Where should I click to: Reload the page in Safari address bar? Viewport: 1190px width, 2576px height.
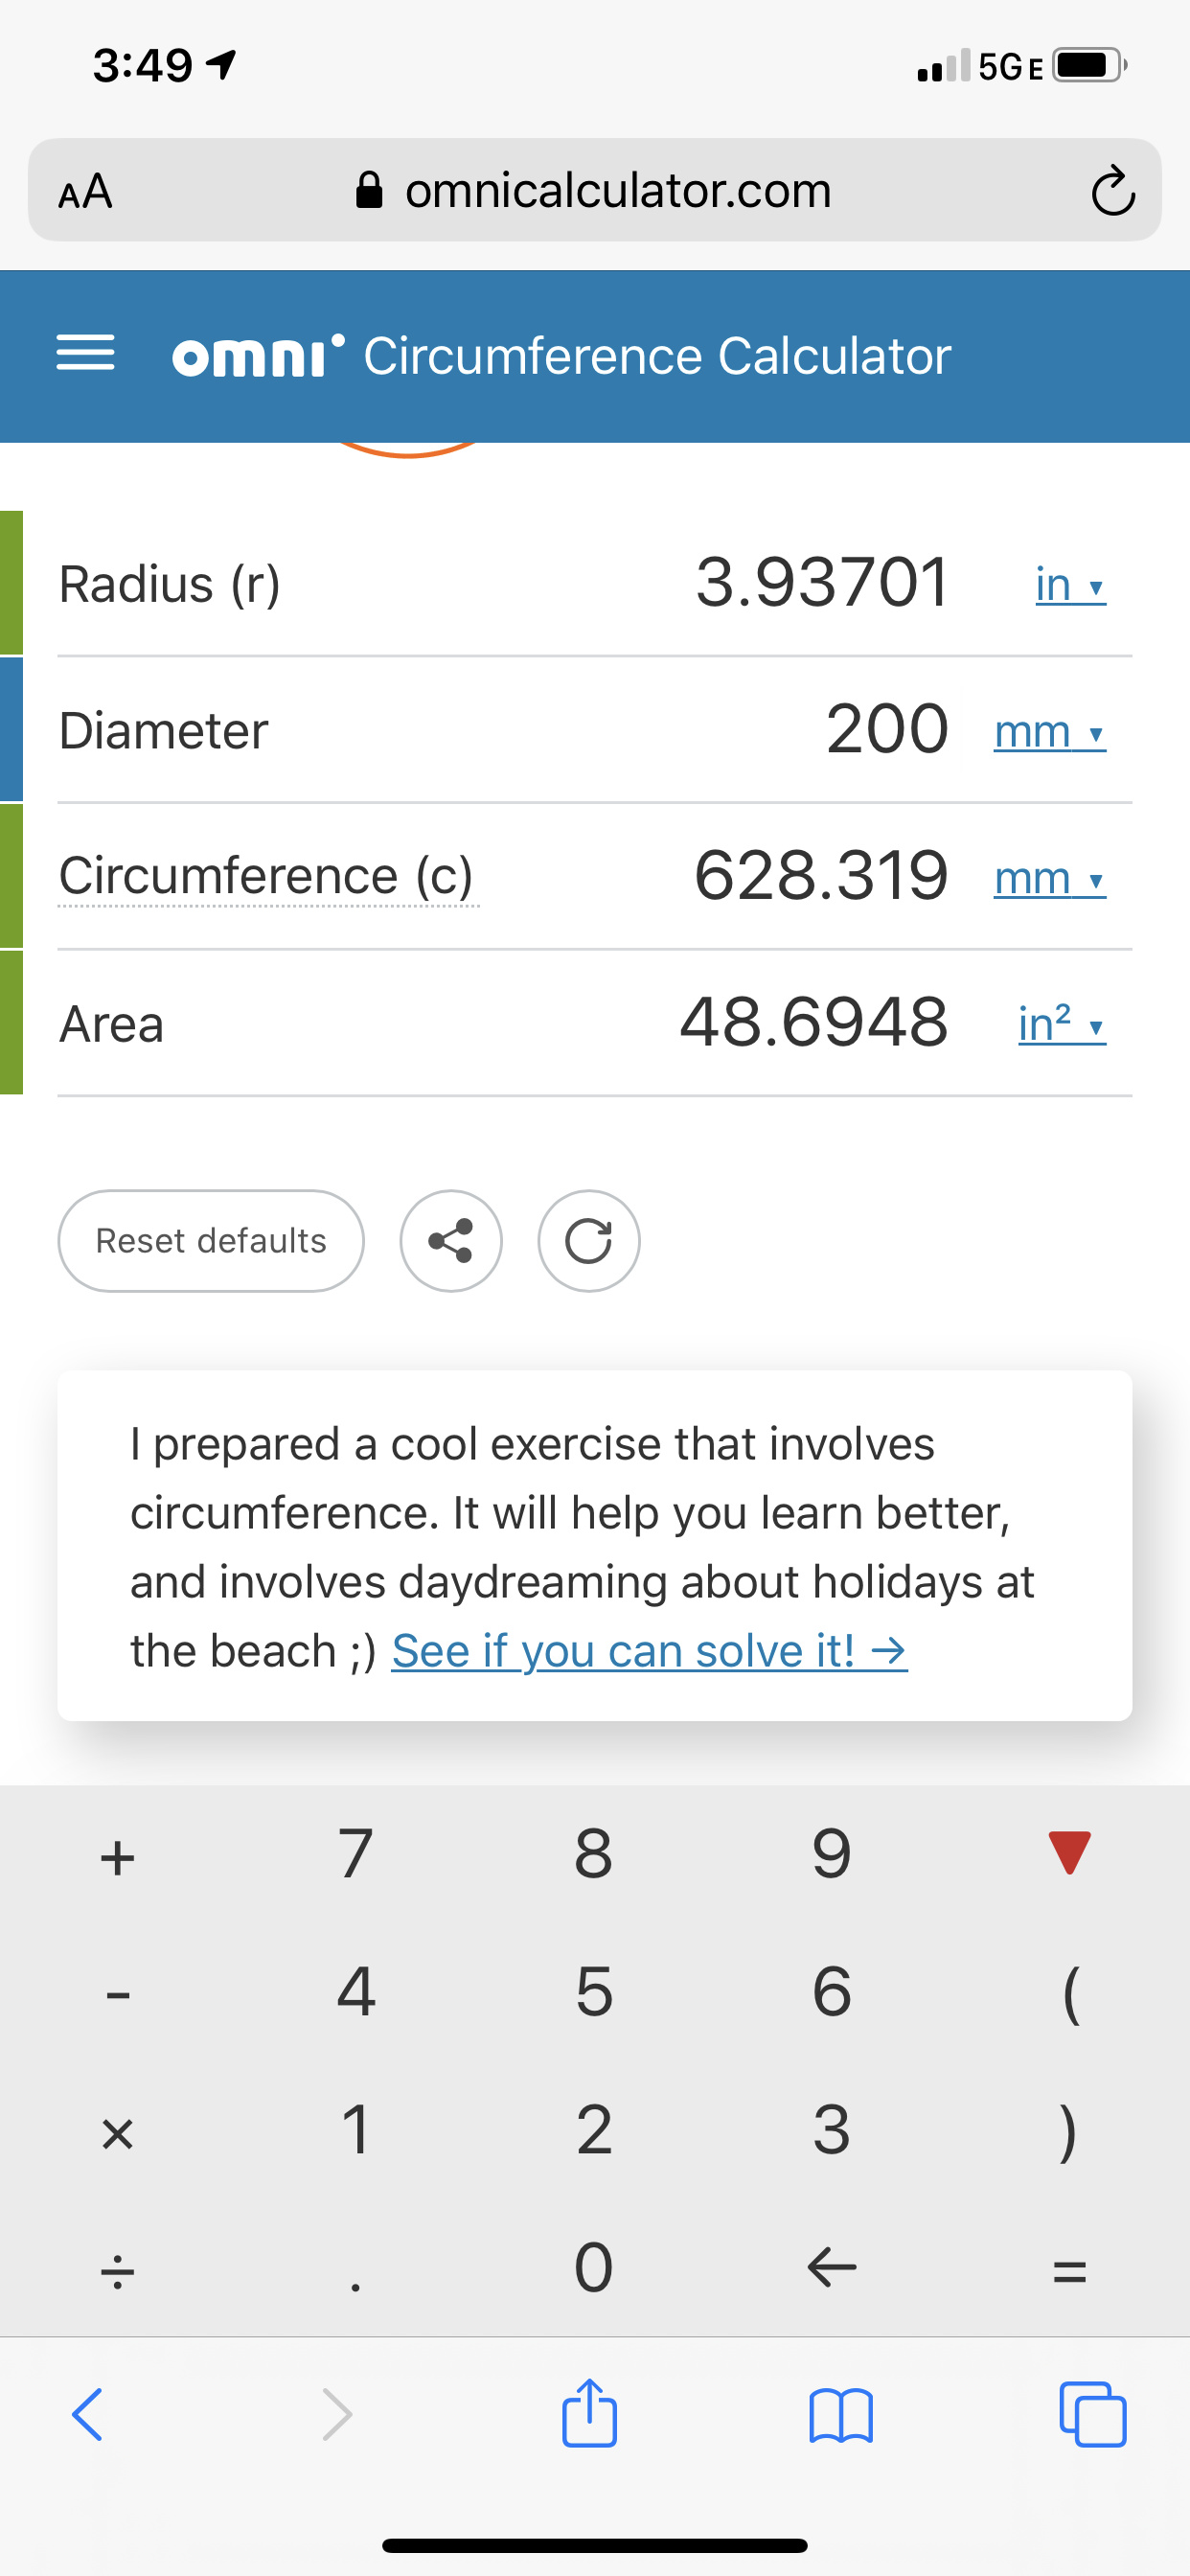[1112, 190]
